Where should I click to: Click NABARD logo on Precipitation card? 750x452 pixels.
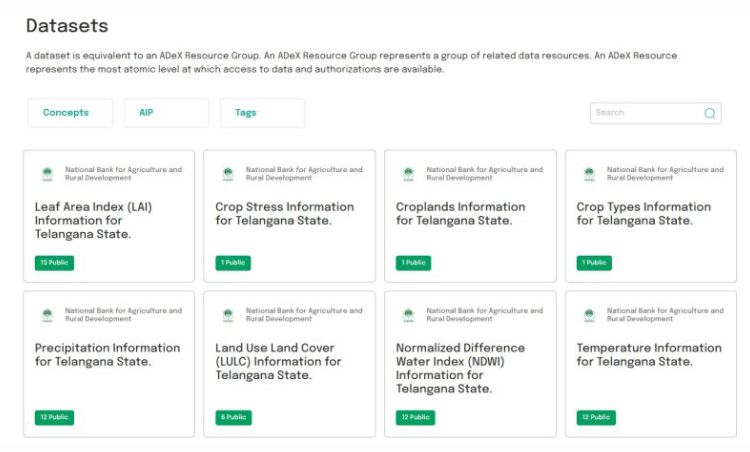pyautogui.click(x=47, y=315)
